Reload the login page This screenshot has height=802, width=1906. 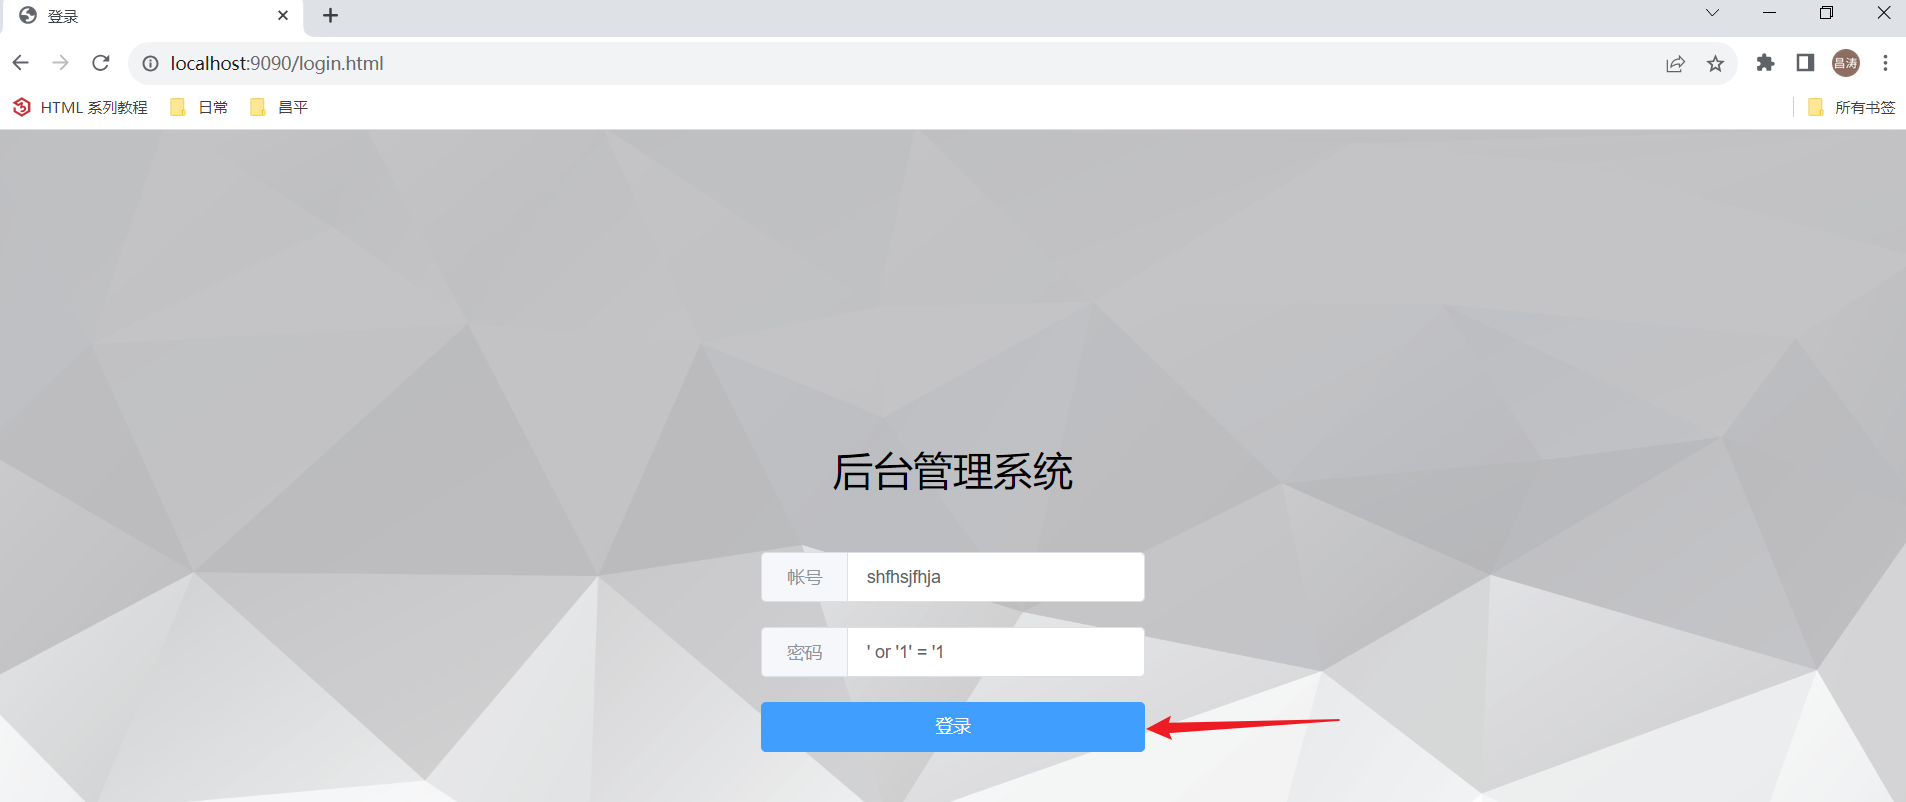[101, 63]
